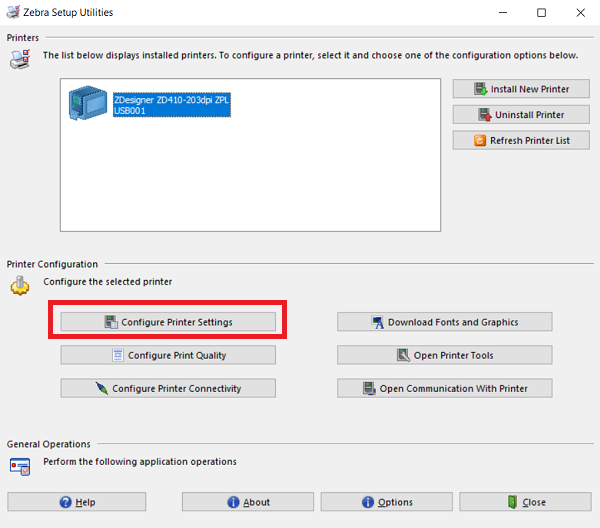Image resolution: width=600 pixels, height=528 pixels.
Task: Click Download Fonts and Graphics
Action: coord(444,322)
